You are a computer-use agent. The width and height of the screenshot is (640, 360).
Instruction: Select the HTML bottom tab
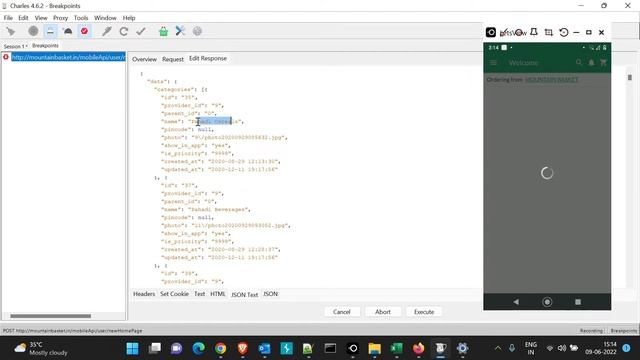[218, 294]
